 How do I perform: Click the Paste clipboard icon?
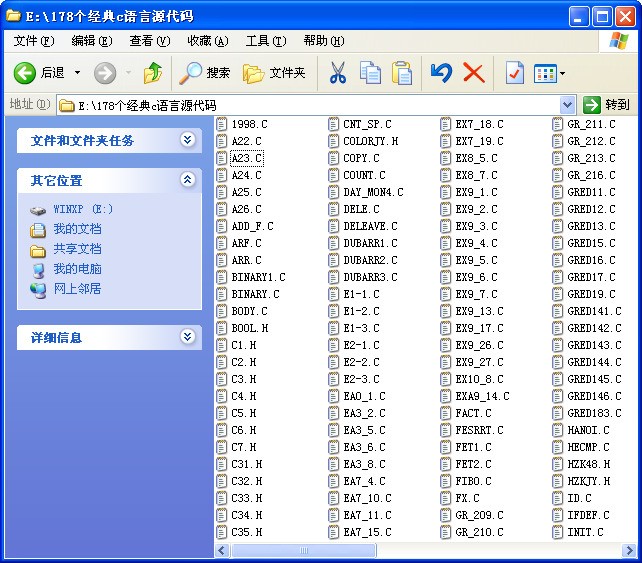(402, 73)
